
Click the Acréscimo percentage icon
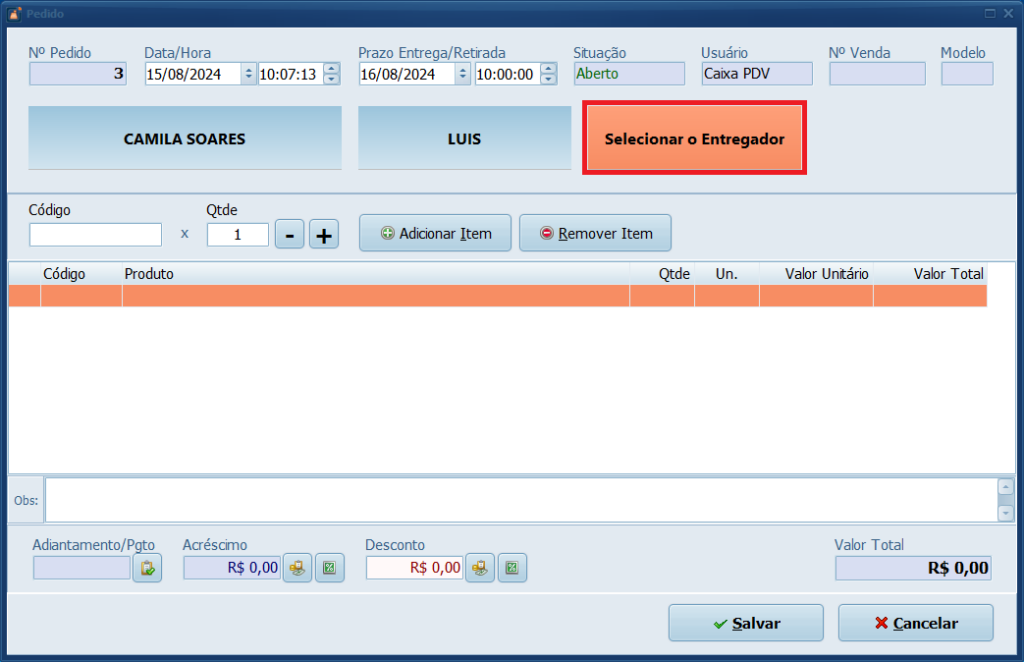coord(329,568)
